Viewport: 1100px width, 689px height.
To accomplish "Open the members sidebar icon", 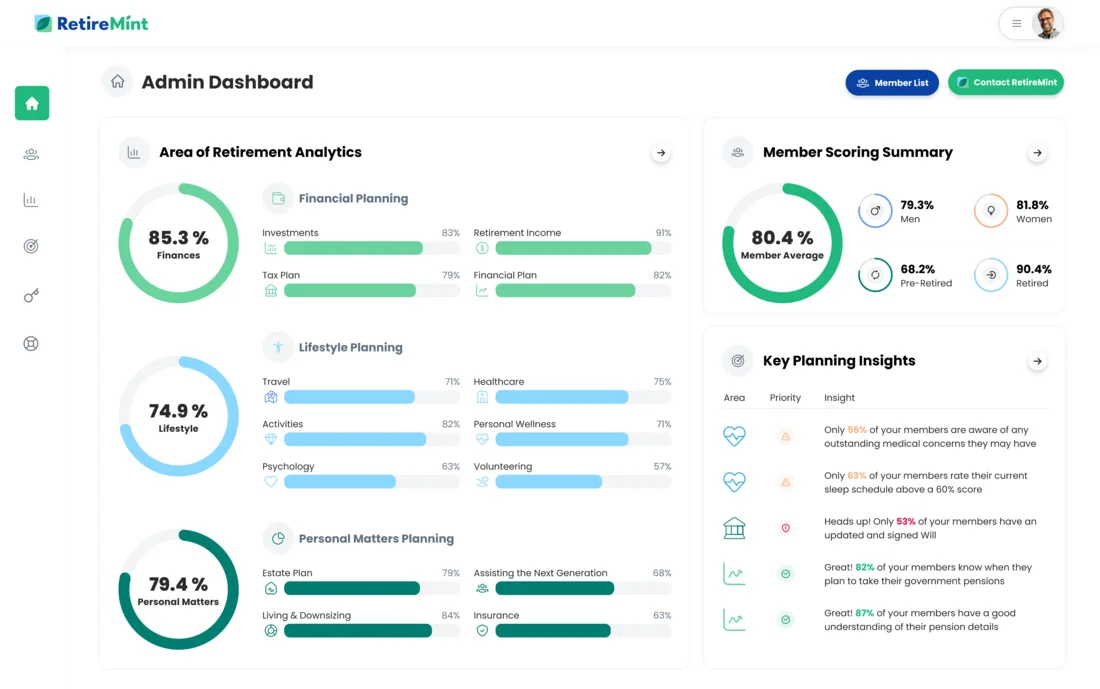I will (x=31, y=154).
